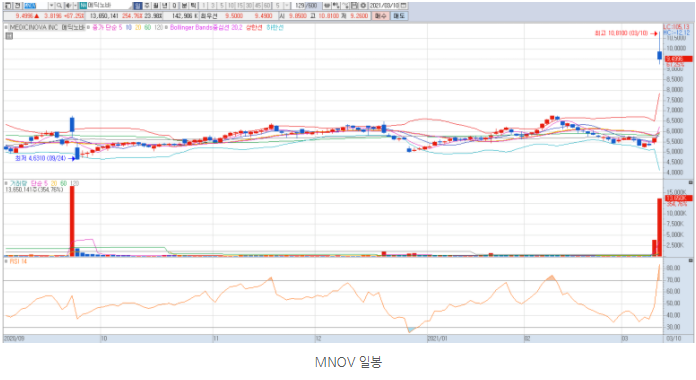Click the gray 120-day moving average legend
Screen dimensions: 696x380
158,28
